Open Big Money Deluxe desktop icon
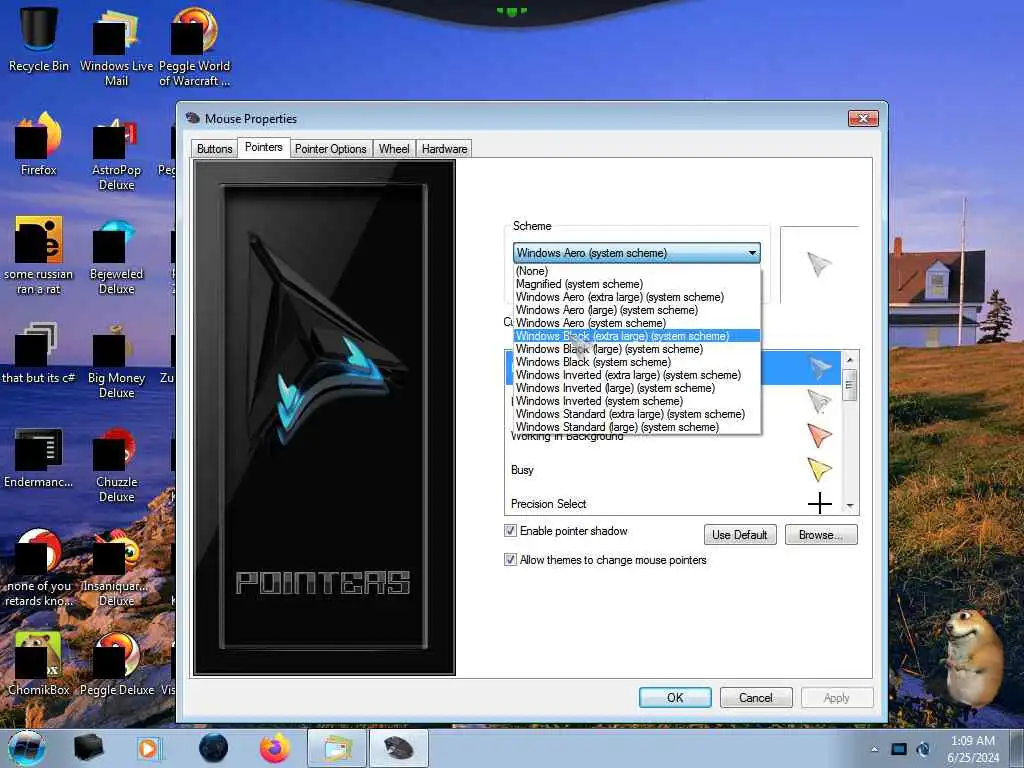Screen dimensions: 1024x768 tap(116, 359)
